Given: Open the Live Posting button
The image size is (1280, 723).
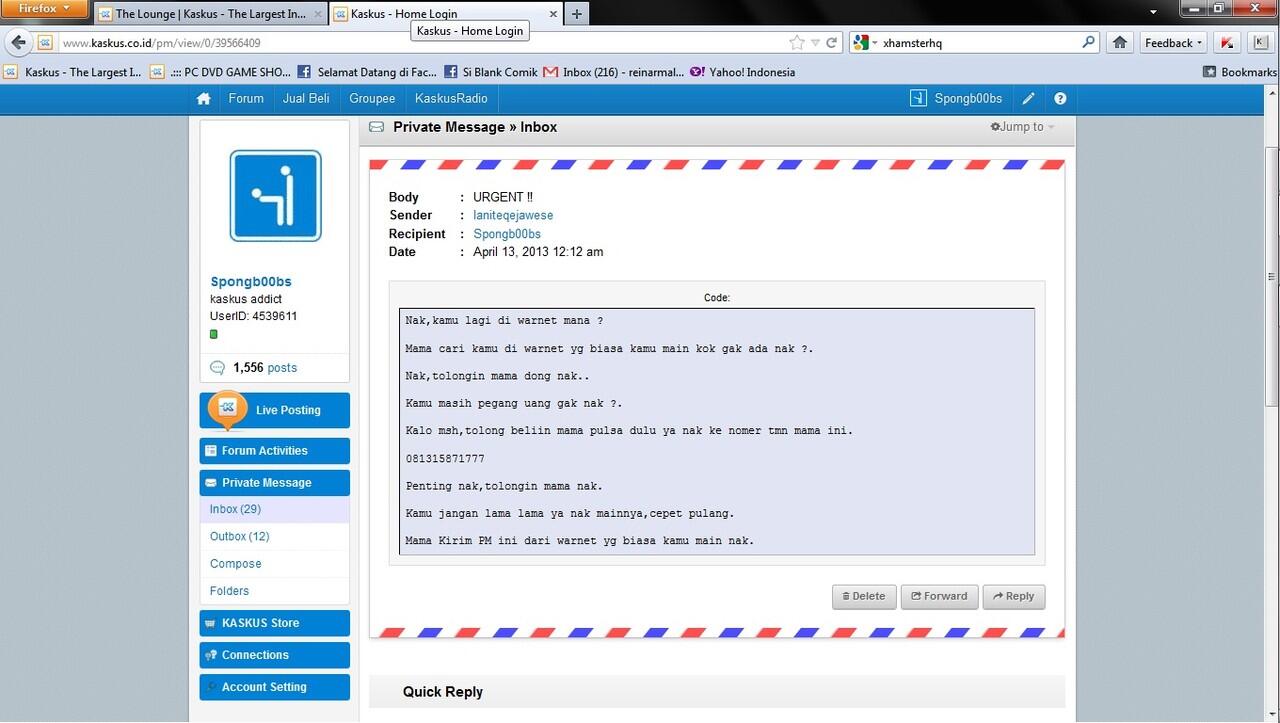Looking at the screenshot, I should coord(275,410).
